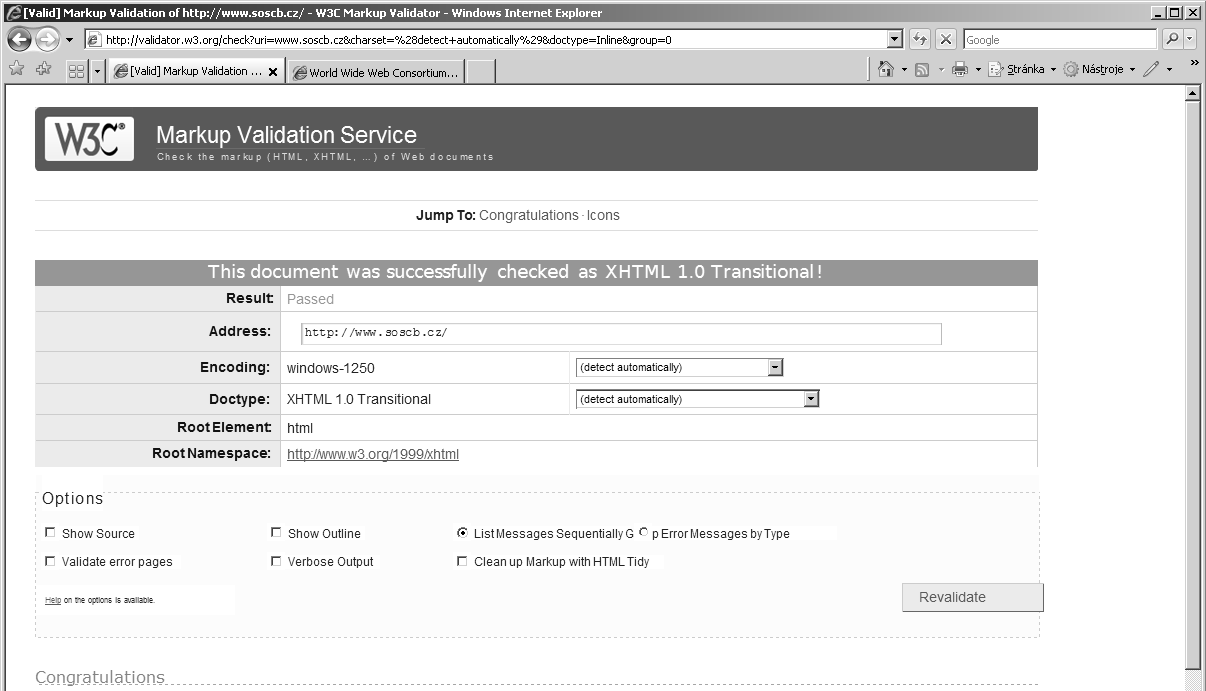Open the Doctype detect automatically dropdown

[698, 399]
